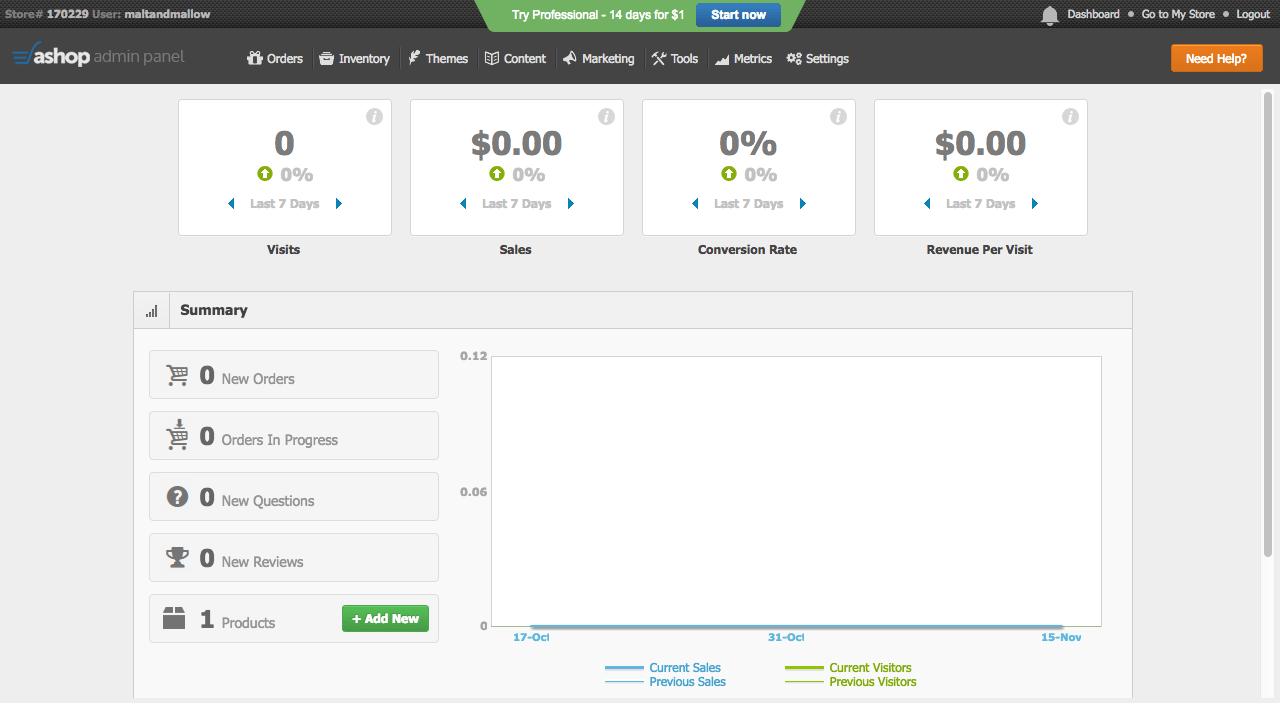
Task: Click the green up-arrow icon on Sales card
Action: coord(497,174)
